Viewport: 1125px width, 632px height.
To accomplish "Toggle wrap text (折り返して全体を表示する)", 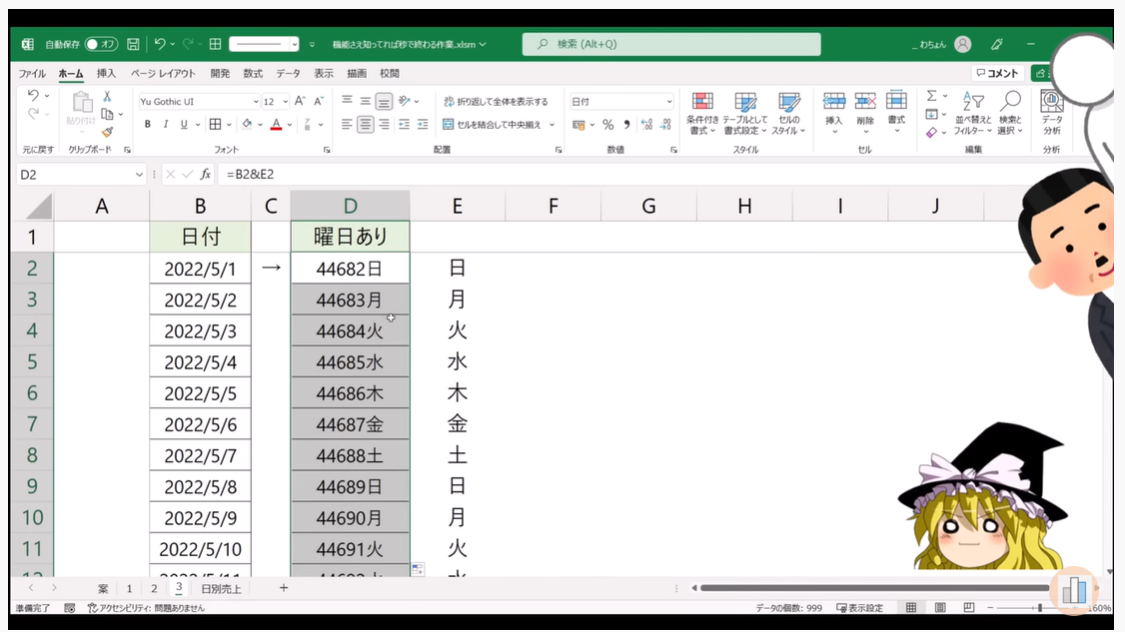I will point(495,102).
